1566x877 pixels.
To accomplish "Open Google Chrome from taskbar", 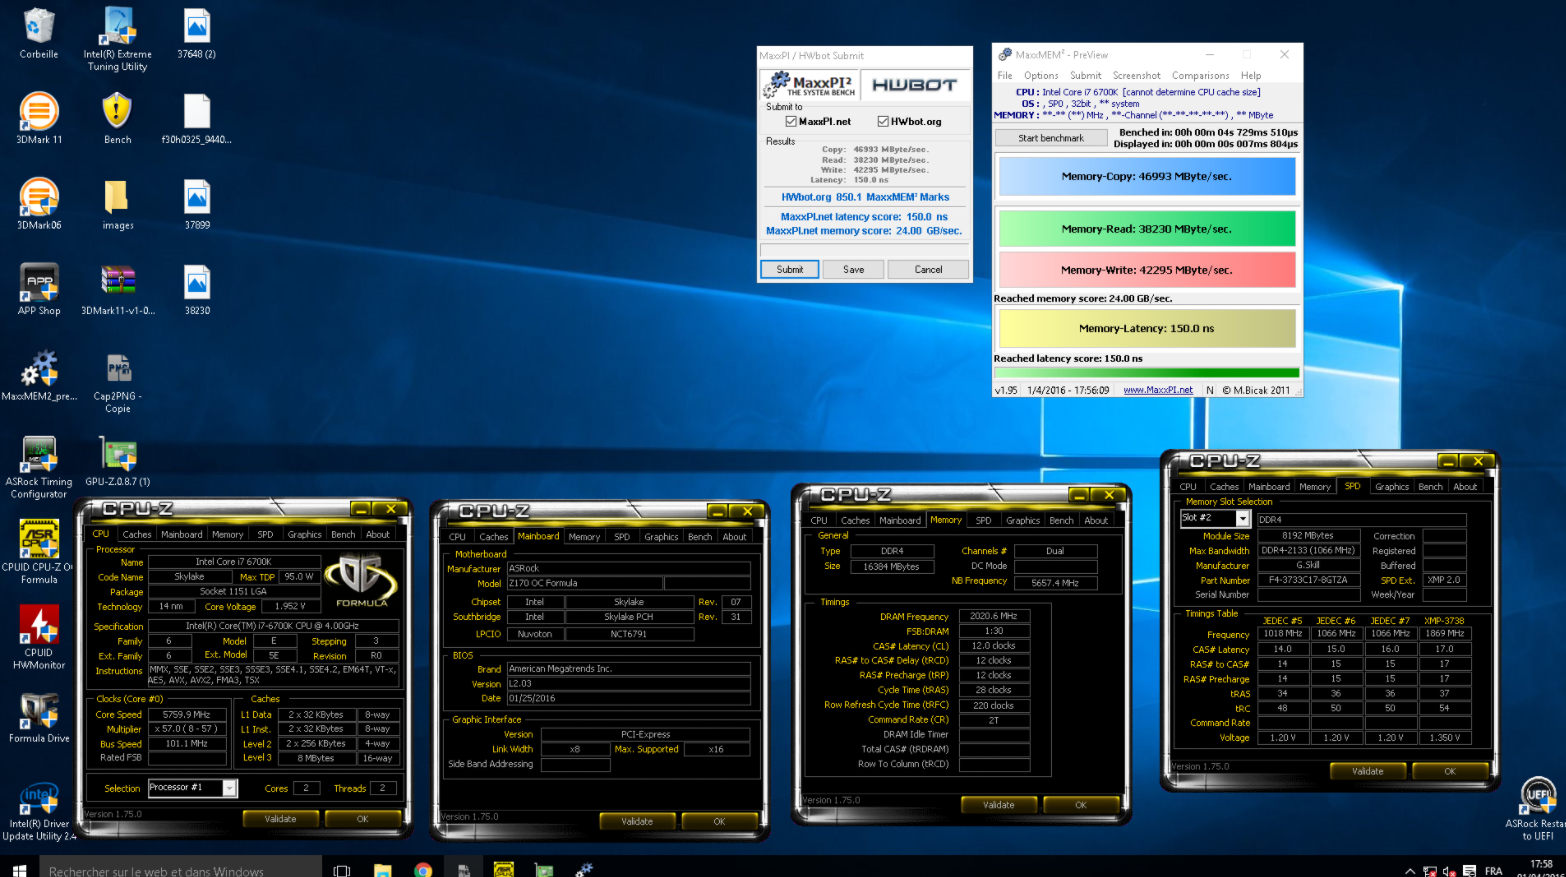I will (x=423, y=869).
